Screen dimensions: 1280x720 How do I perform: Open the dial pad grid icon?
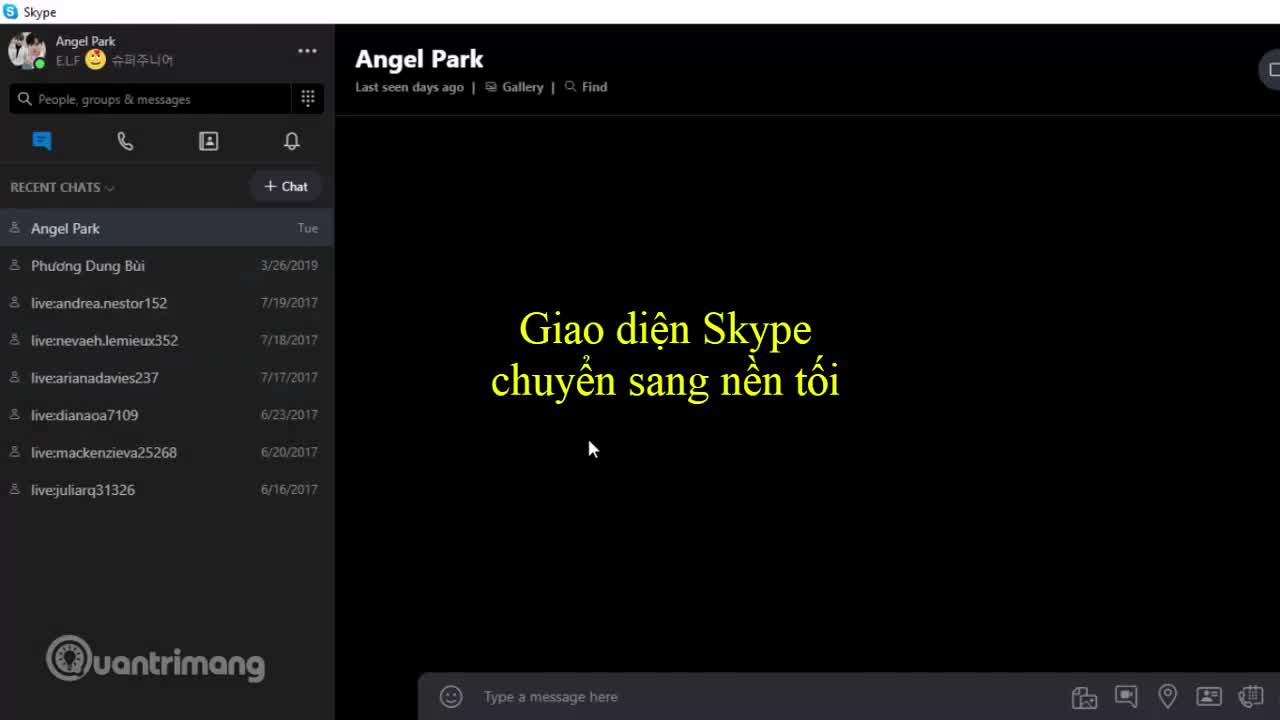click(x=308, y=98)
